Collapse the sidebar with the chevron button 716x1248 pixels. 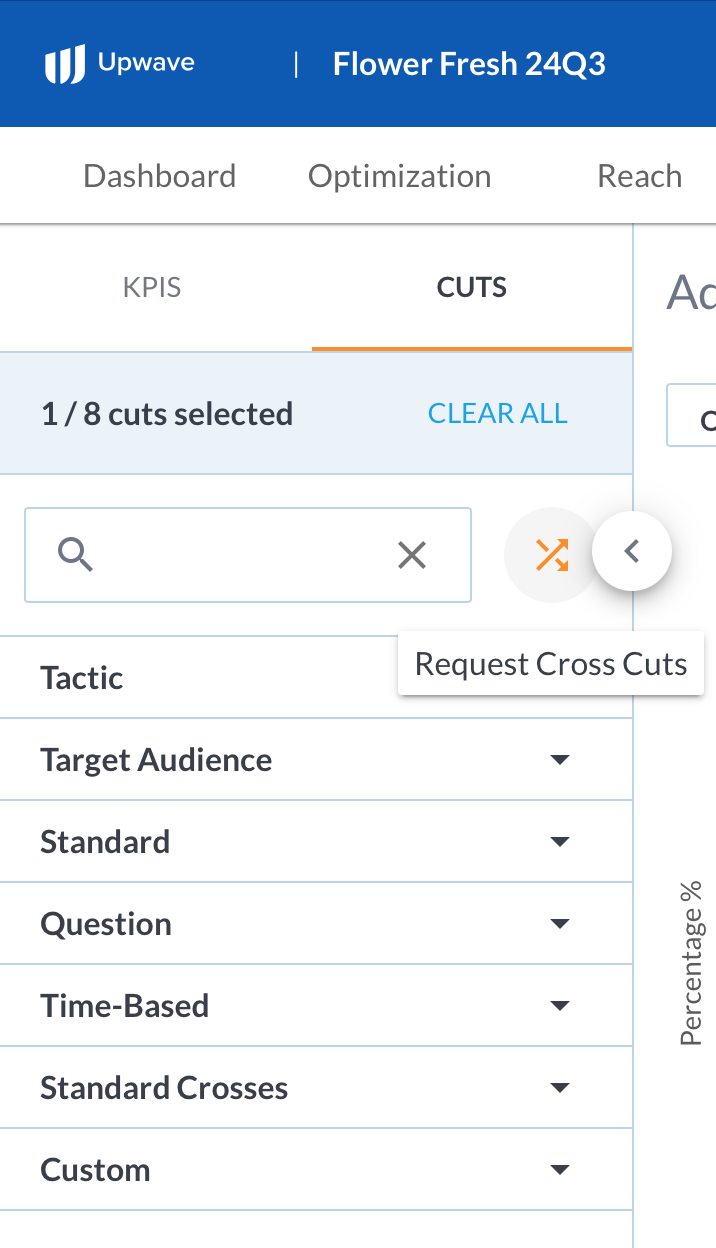point(632,551)
